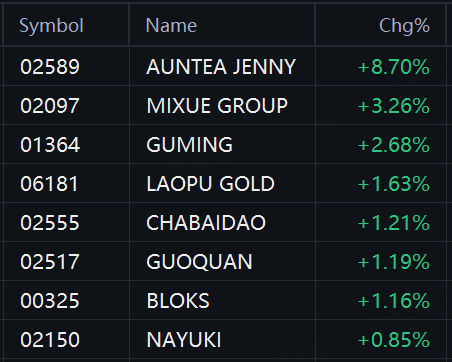
Task: Sort by the Symbol column header
Action: (51, 26)
